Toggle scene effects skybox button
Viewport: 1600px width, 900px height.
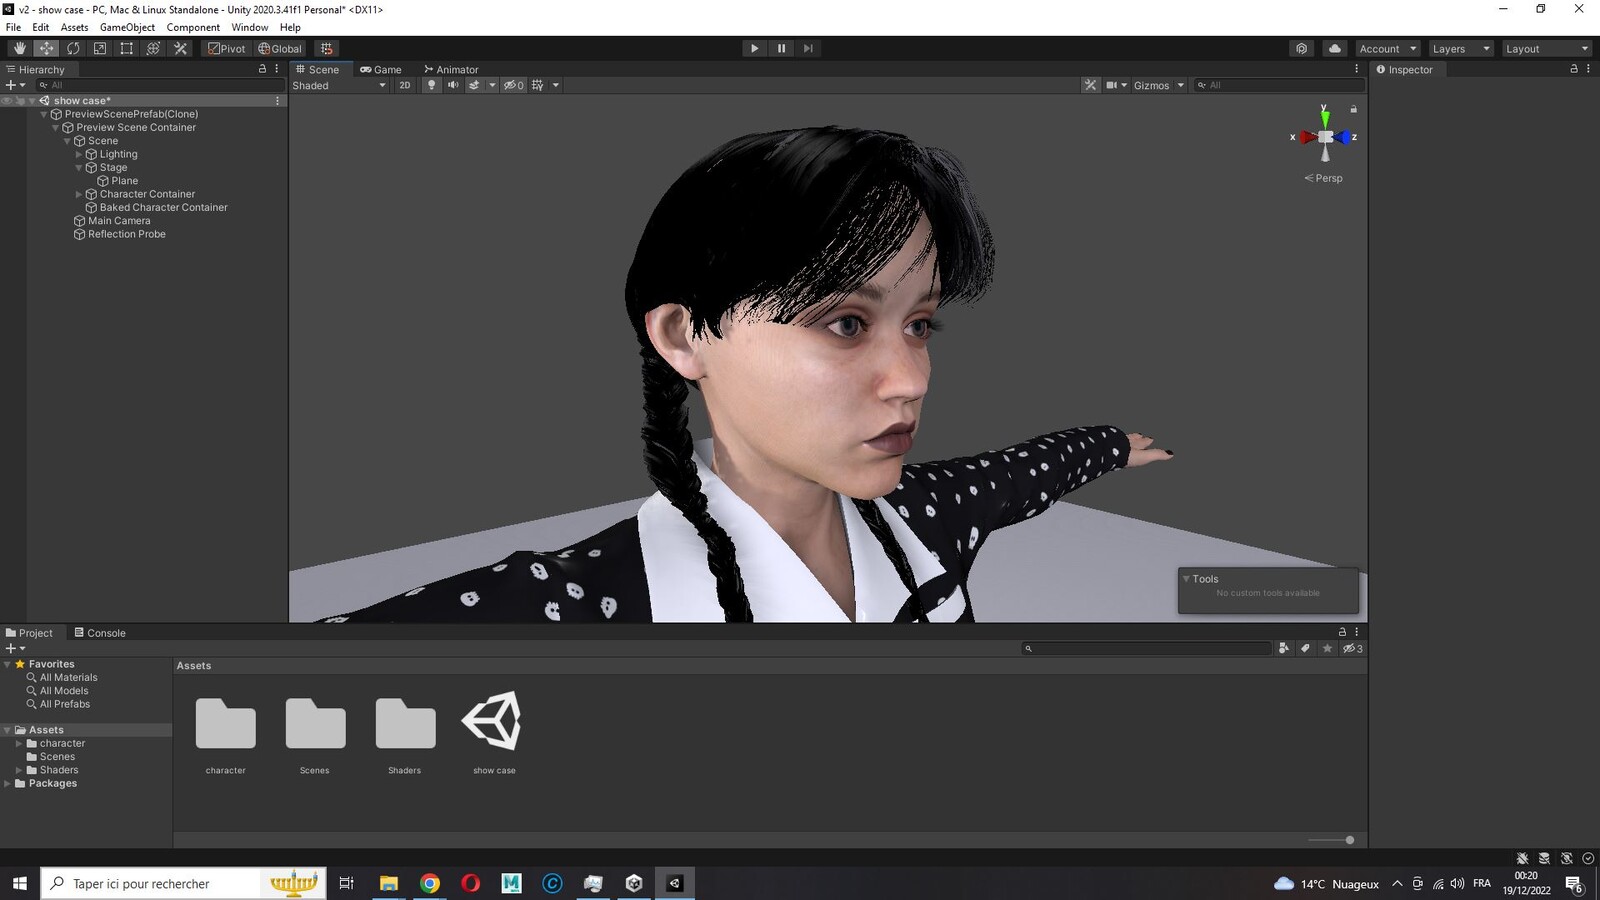tap(475, 85)
